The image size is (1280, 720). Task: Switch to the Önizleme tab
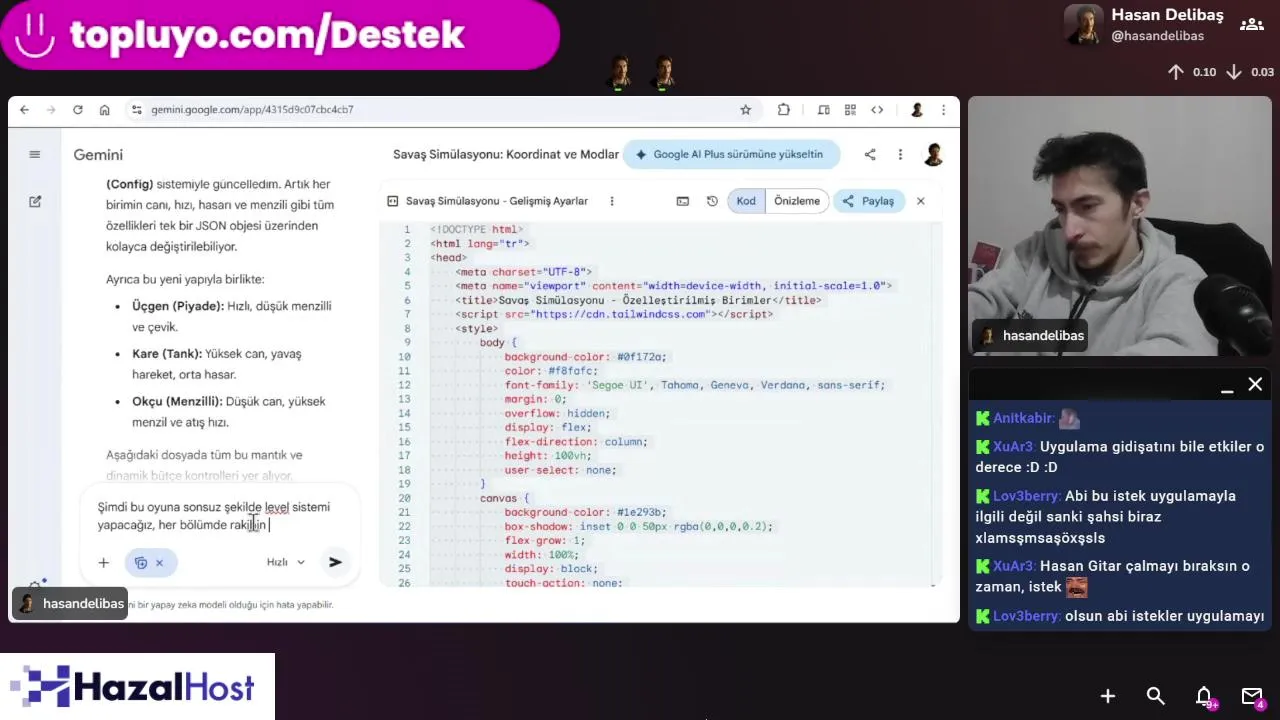pyautogui.click(x=797, y=201)
